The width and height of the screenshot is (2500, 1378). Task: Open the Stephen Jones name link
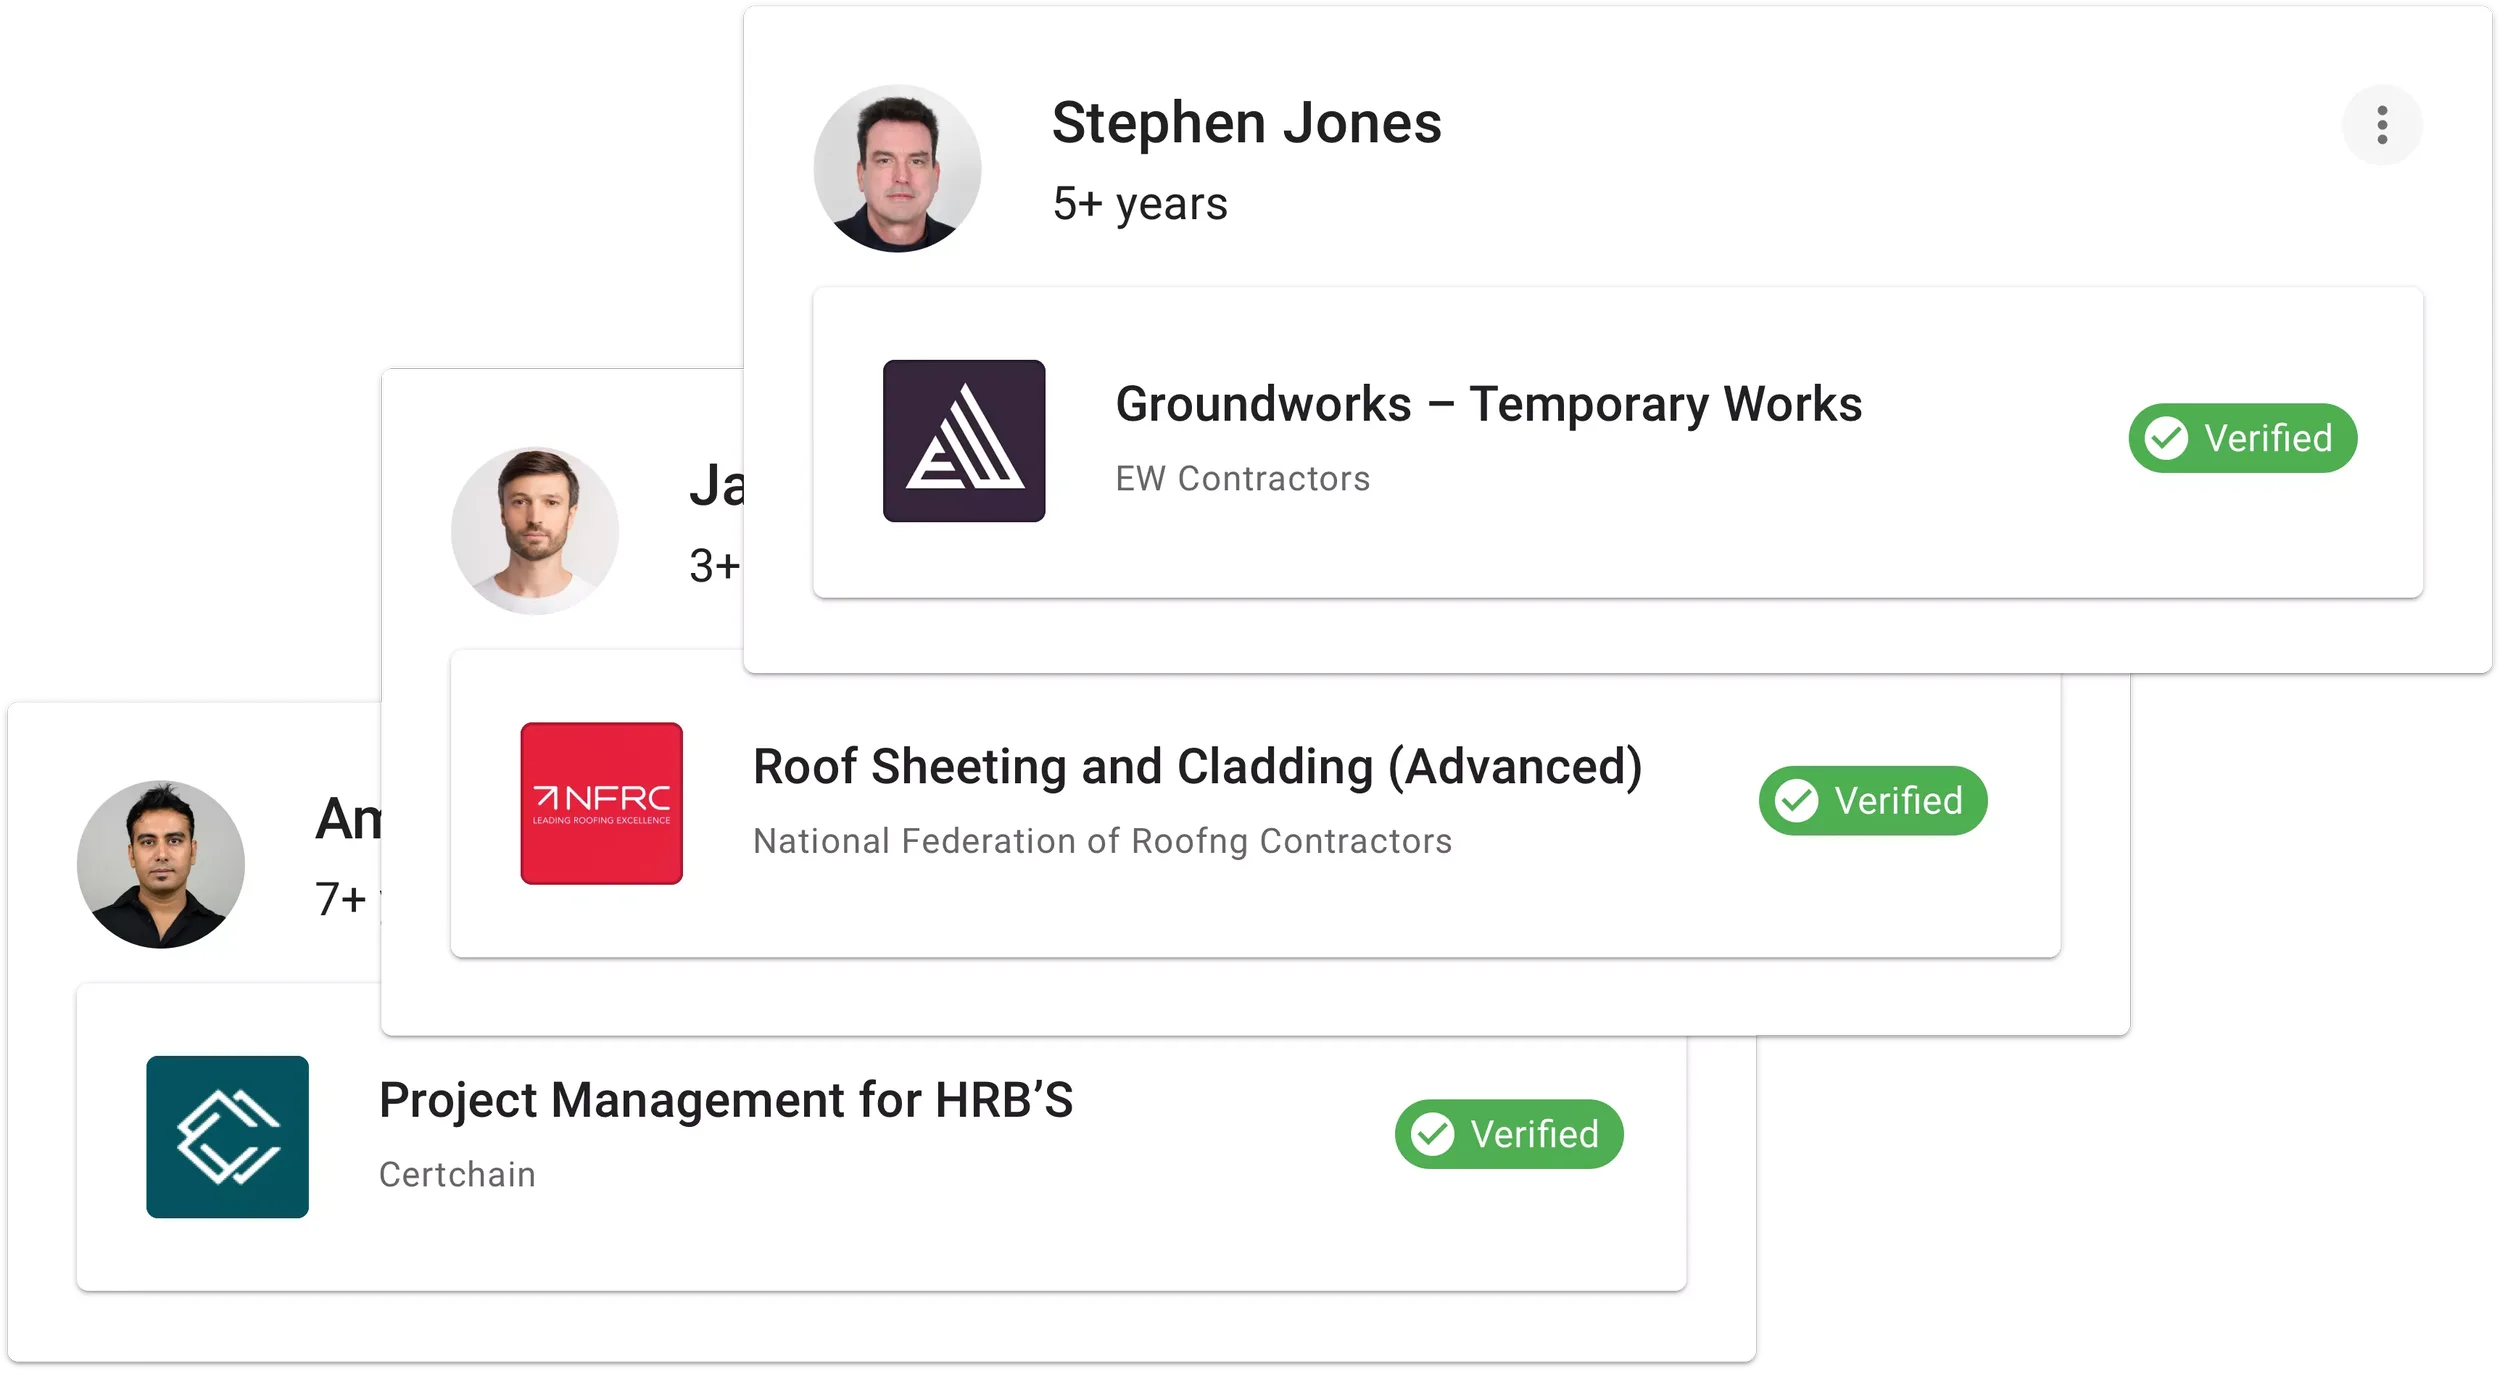(x=1246, y=122)
